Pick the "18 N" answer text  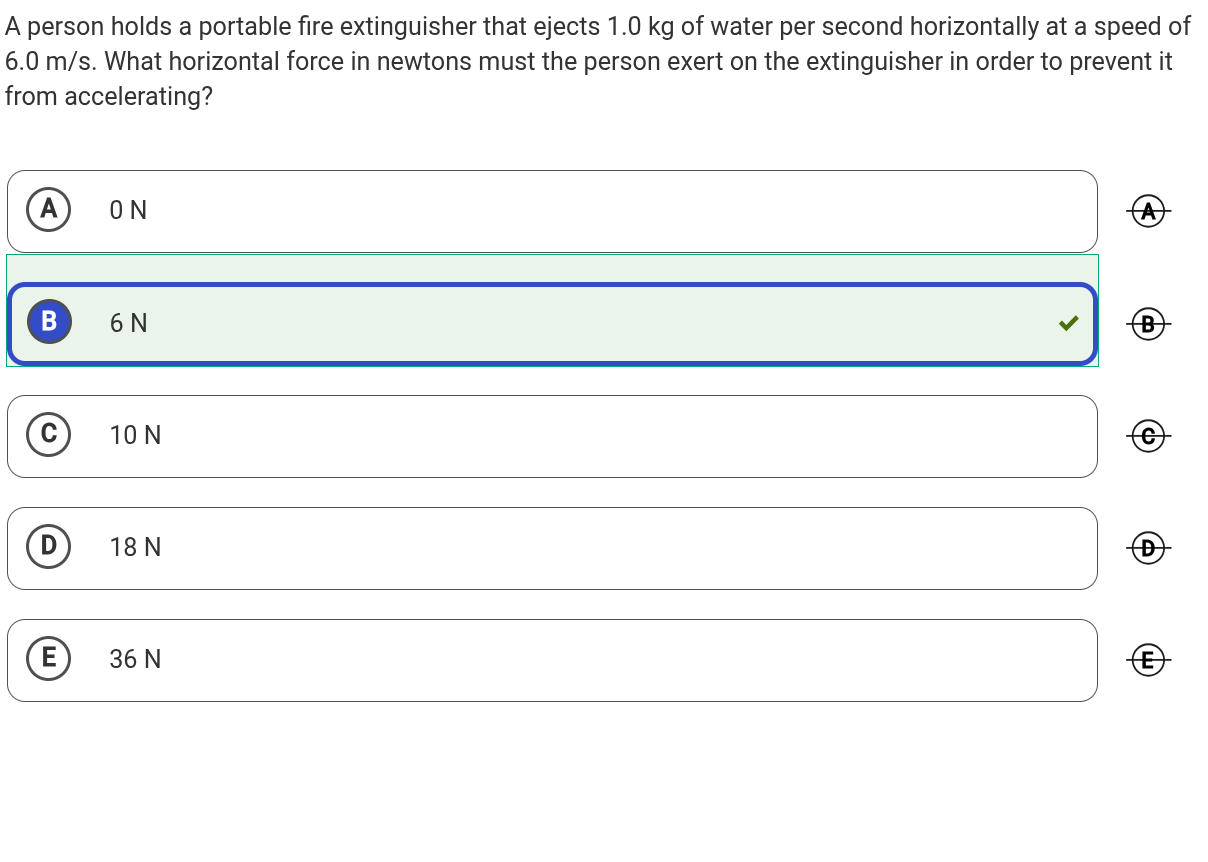tap(135, 547)
